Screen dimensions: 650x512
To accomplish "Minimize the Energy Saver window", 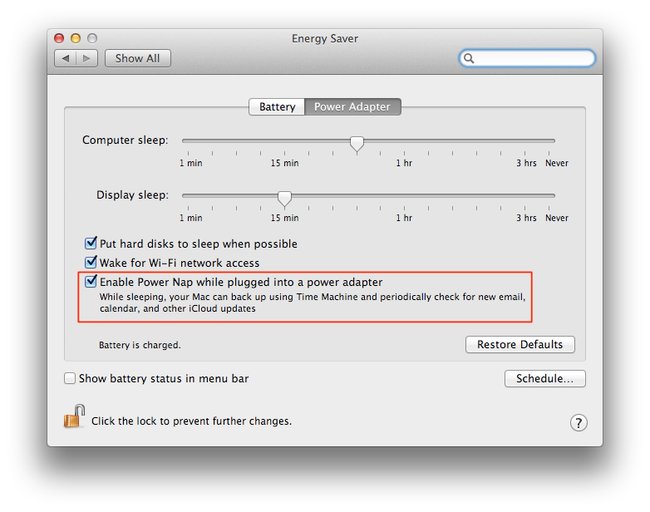I will click(75, 38).
